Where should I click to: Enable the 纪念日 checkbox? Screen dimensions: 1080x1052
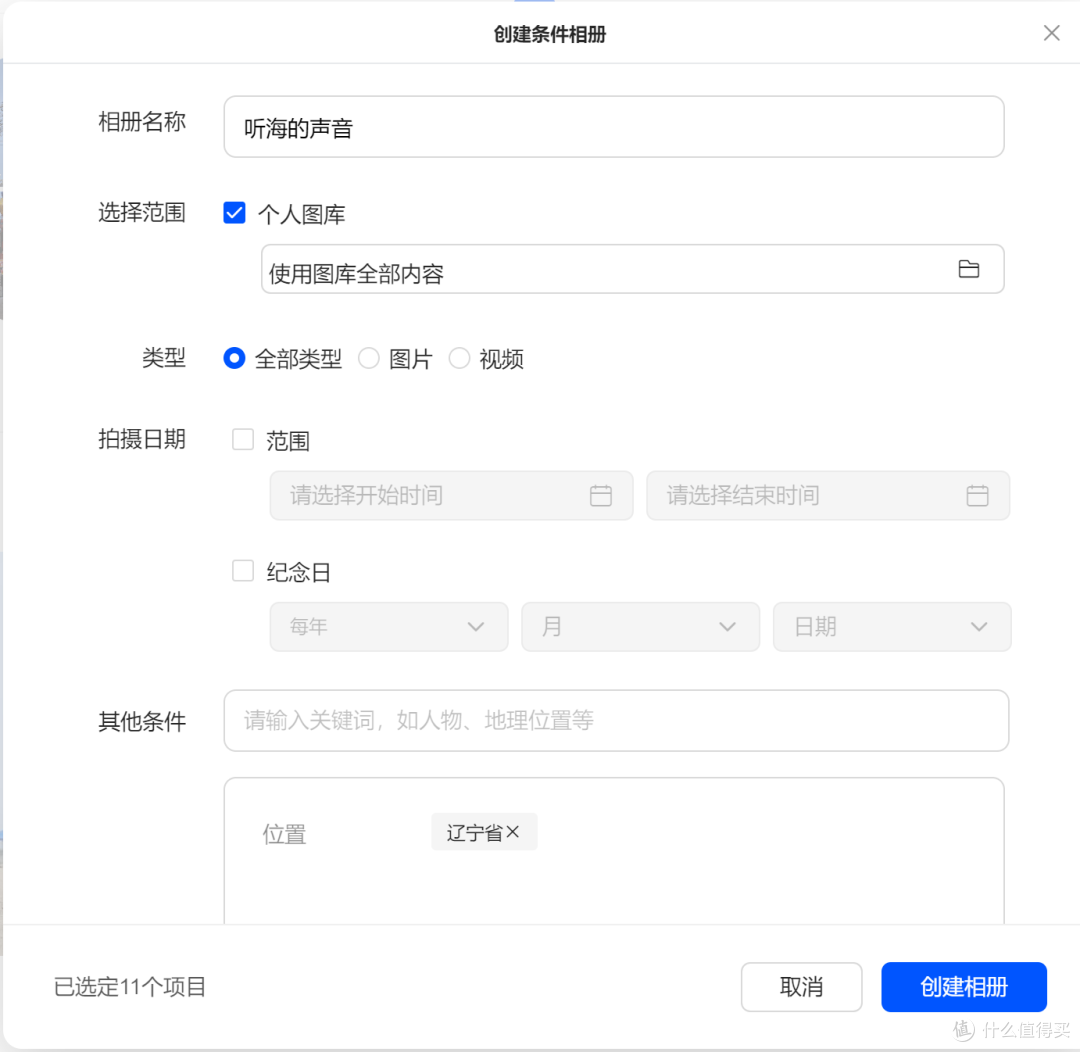pos(242,571)
